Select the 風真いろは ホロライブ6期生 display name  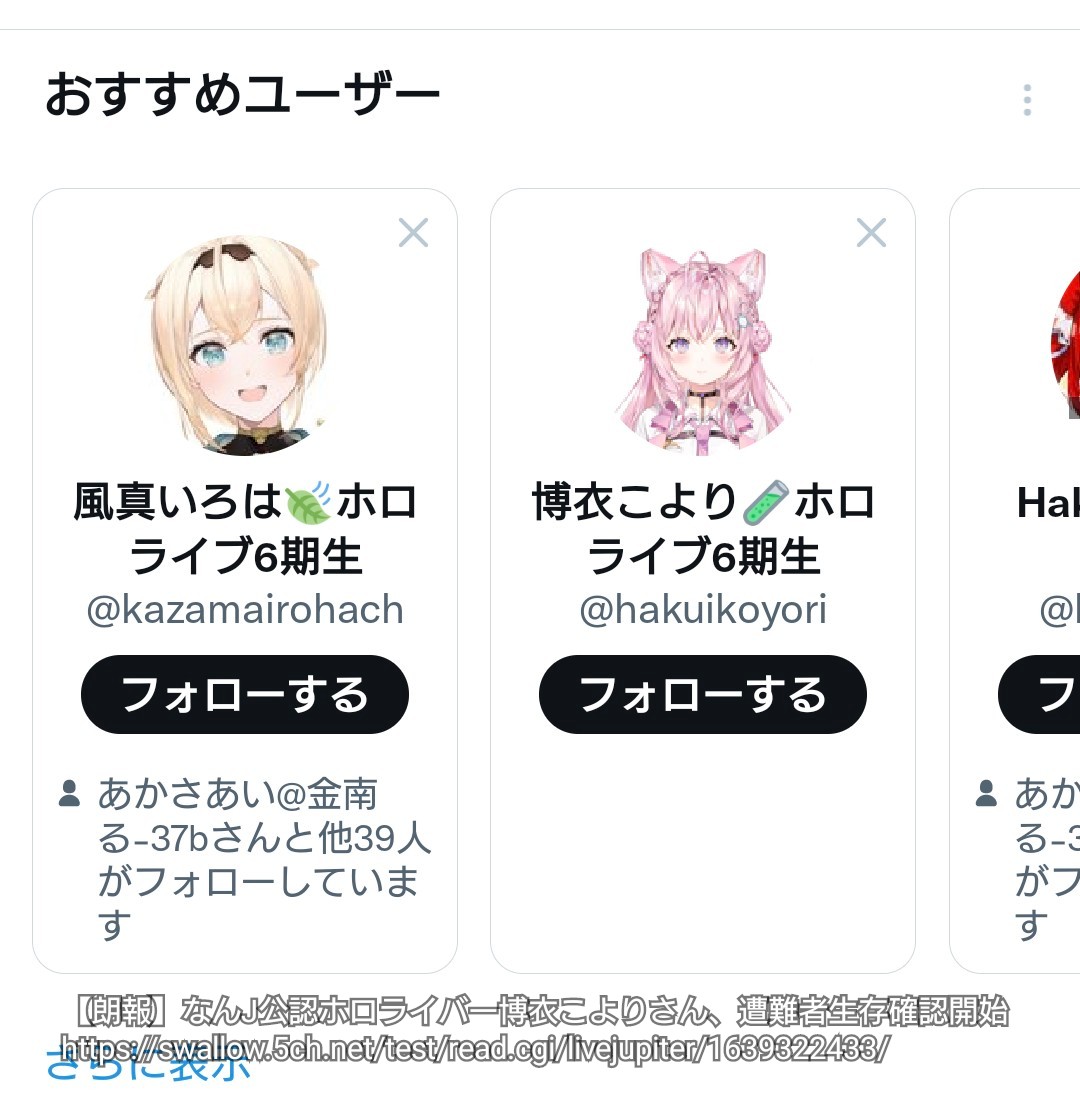[x=245, y=529]
